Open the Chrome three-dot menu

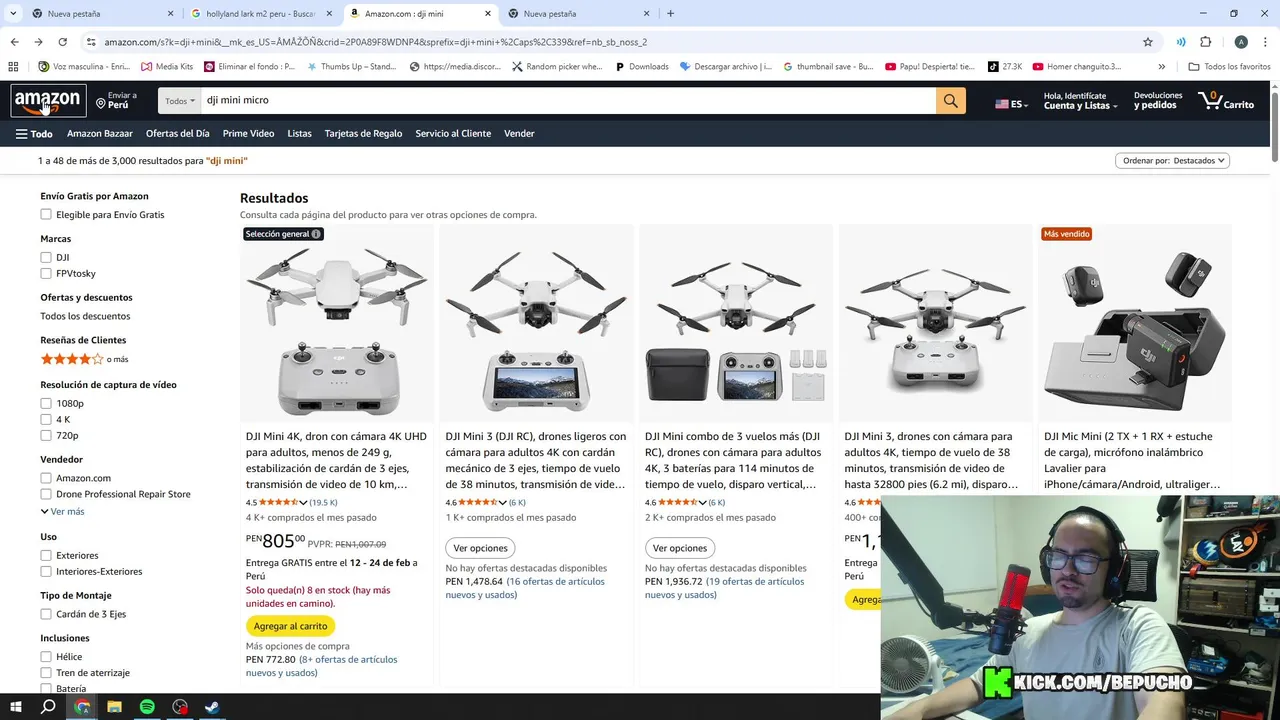click(x=1265, y=42)
